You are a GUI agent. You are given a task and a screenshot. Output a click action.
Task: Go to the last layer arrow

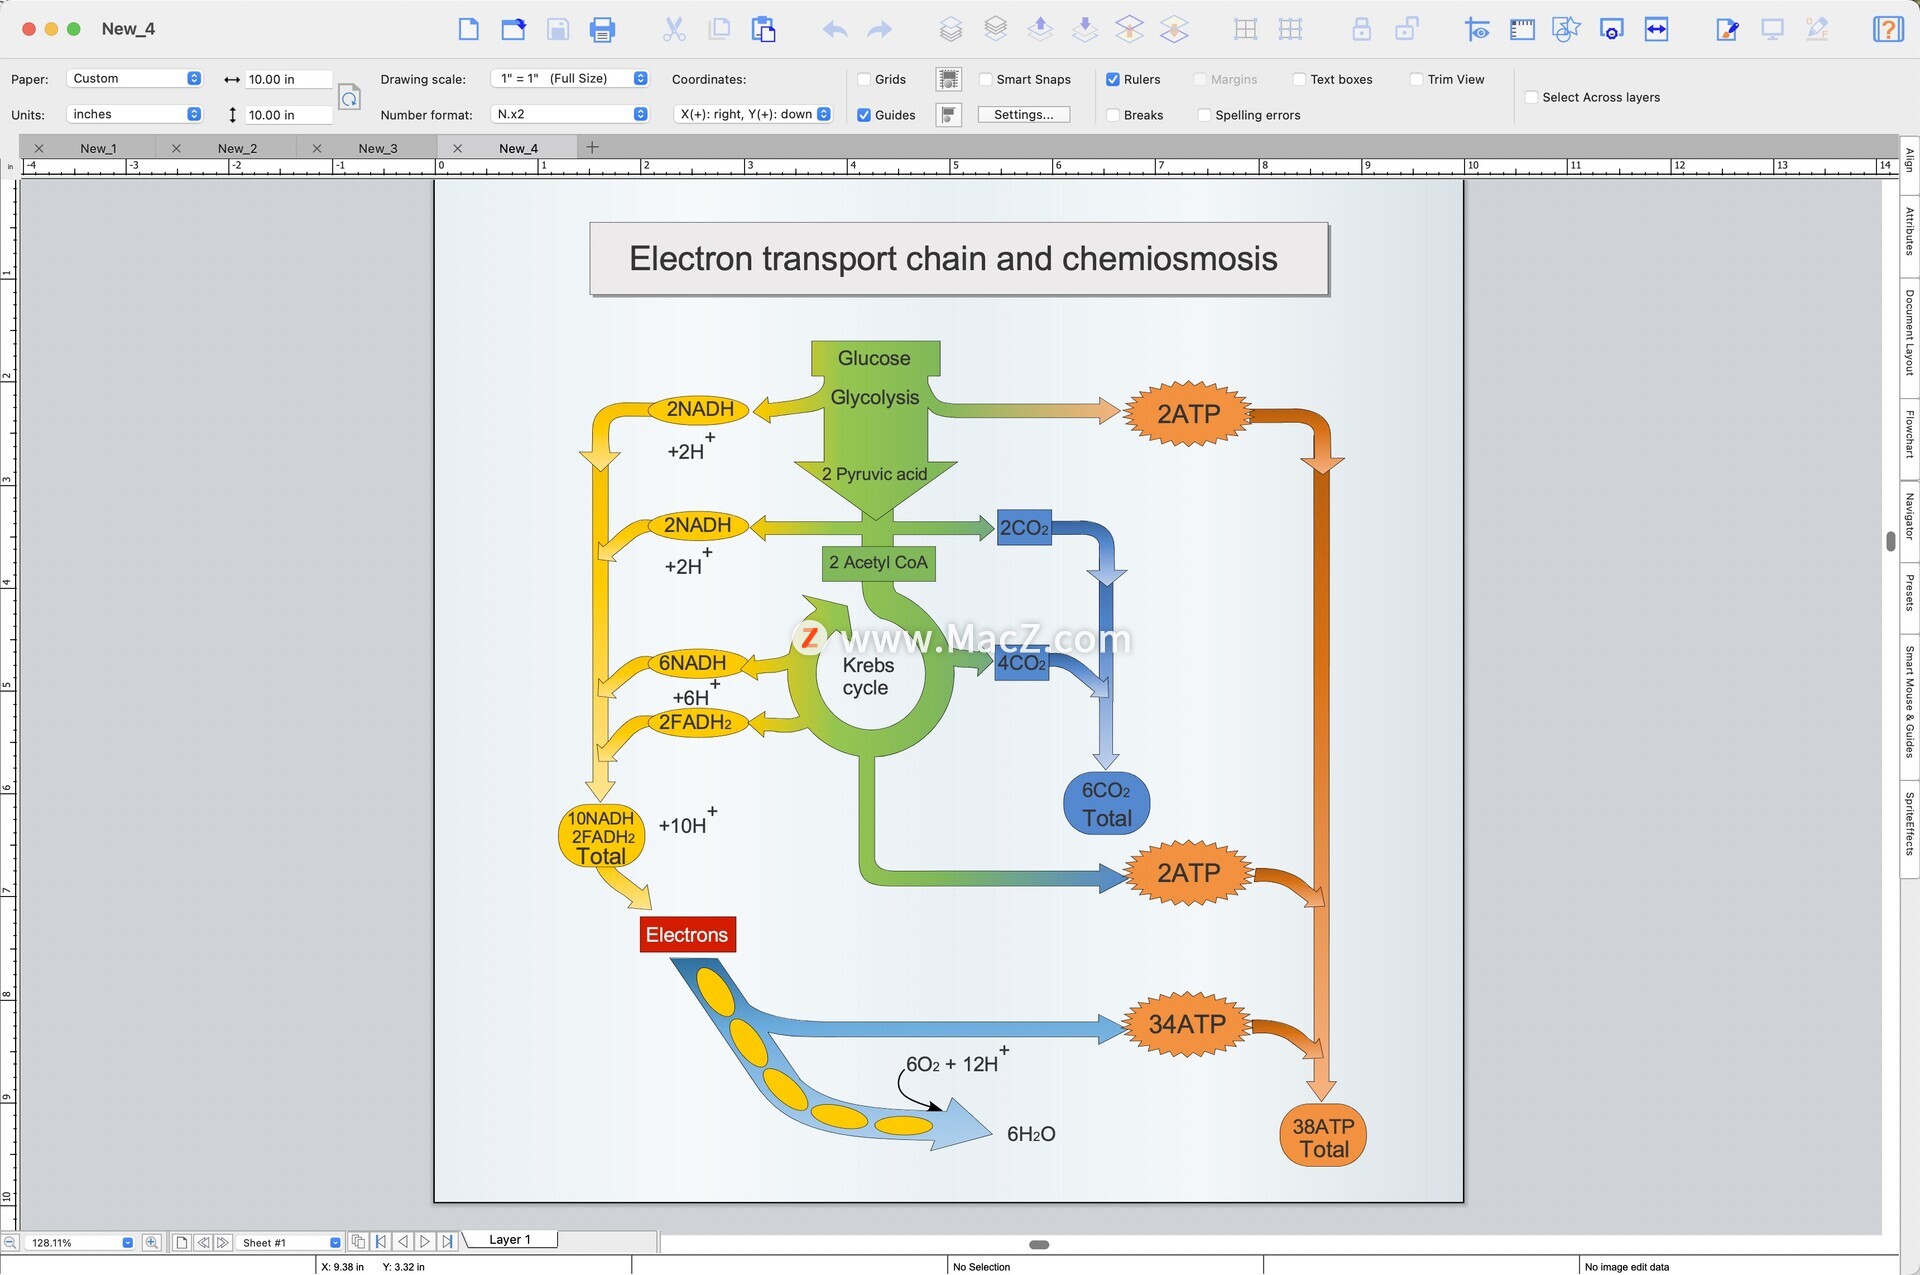[447, 1241]
